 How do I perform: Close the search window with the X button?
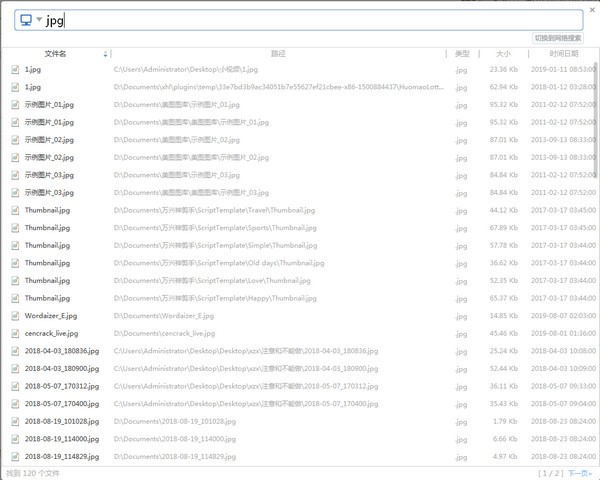(x=591, y=6)
